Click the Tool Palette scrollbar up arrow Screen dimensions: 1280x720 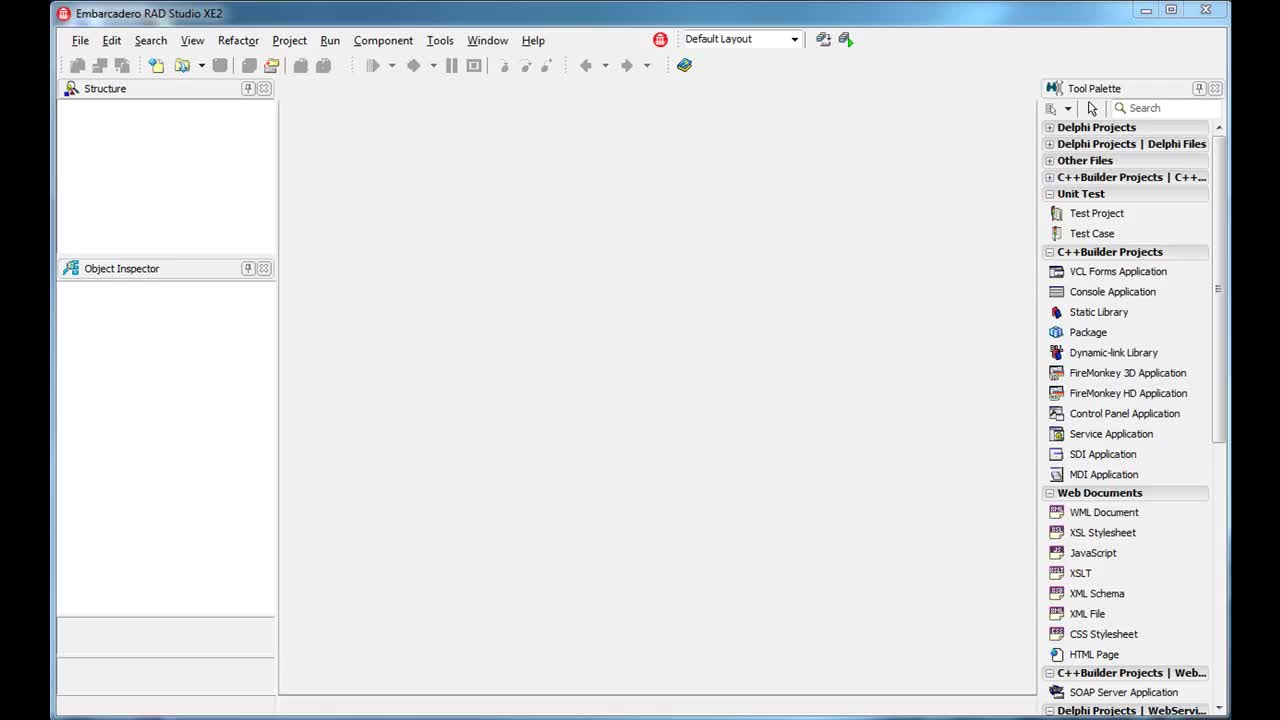coord(1218,128)
